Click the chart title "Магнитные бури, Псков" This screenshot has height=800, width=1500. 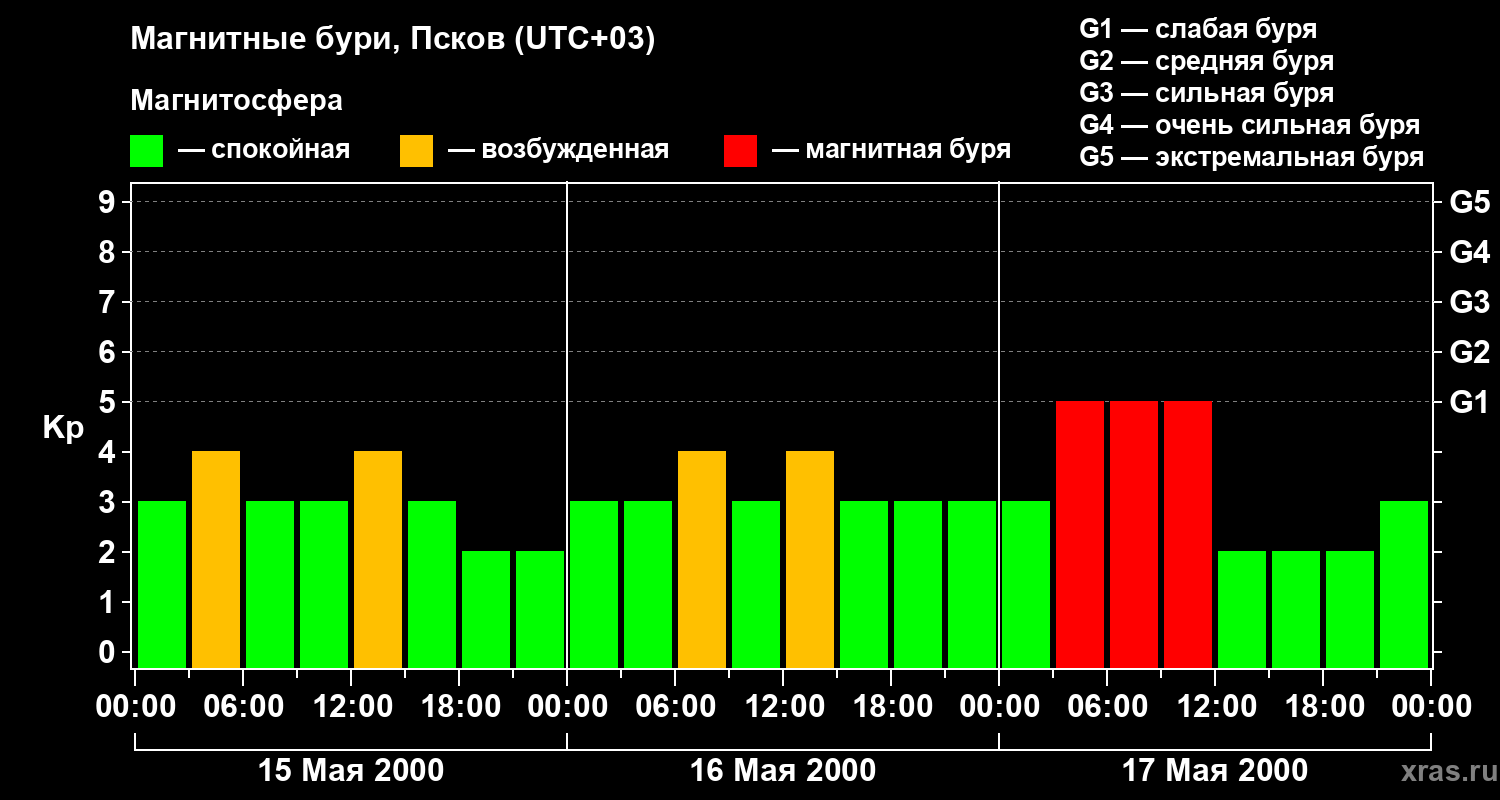click(x=392, y=40)
